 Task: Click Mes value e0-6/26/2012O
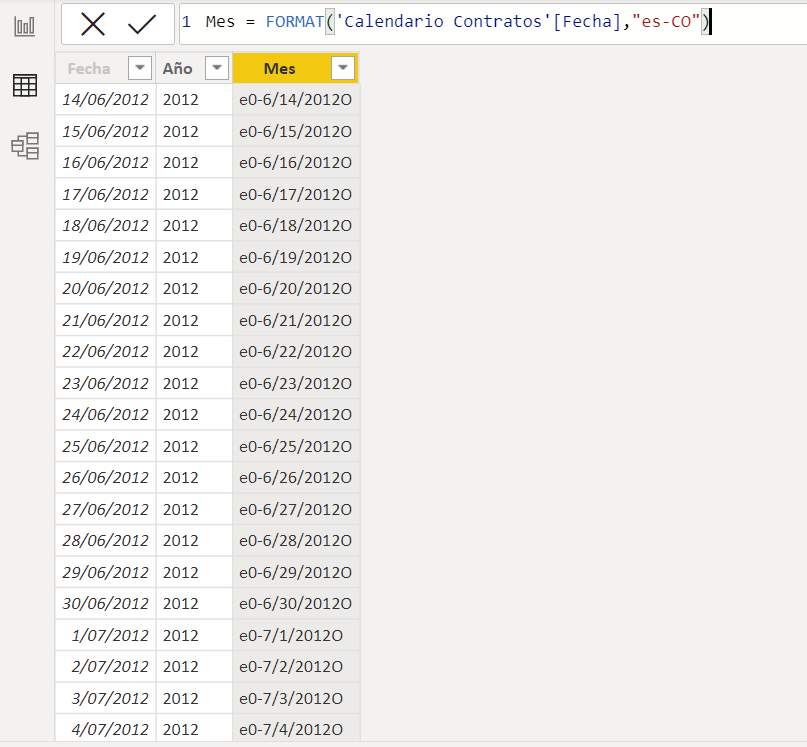click(x=296, y=477)
